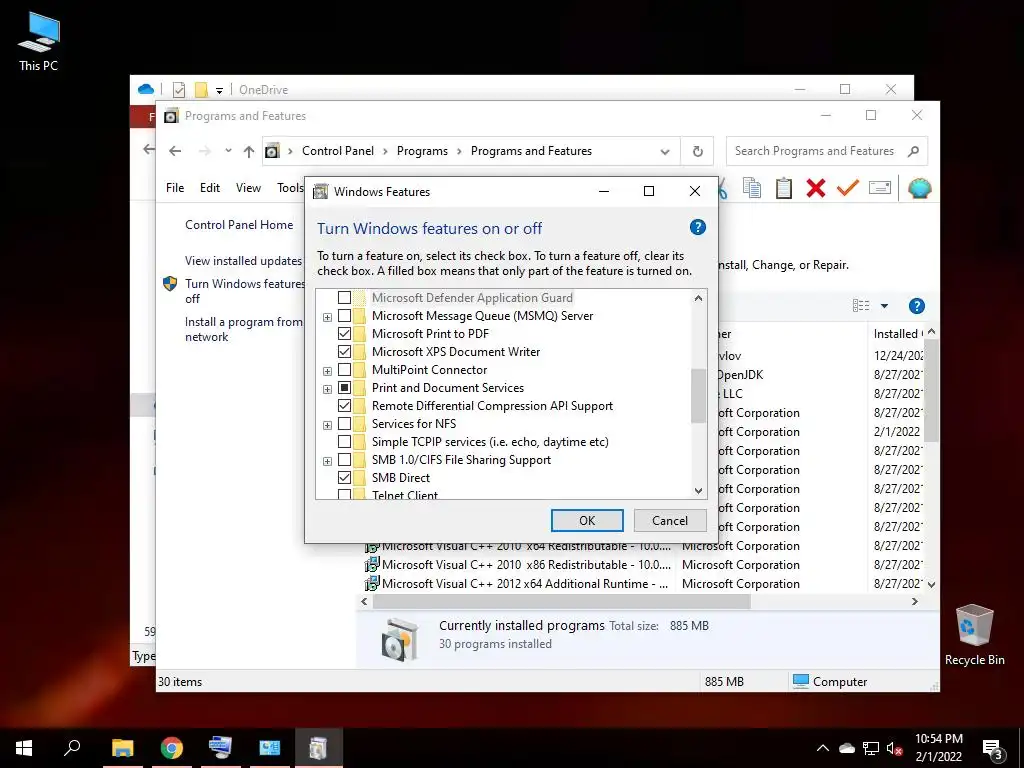Open This PC desktop icon
The height and width of the screenshot is (768, 1024).
pyautogui.click(x=39, y=41)
